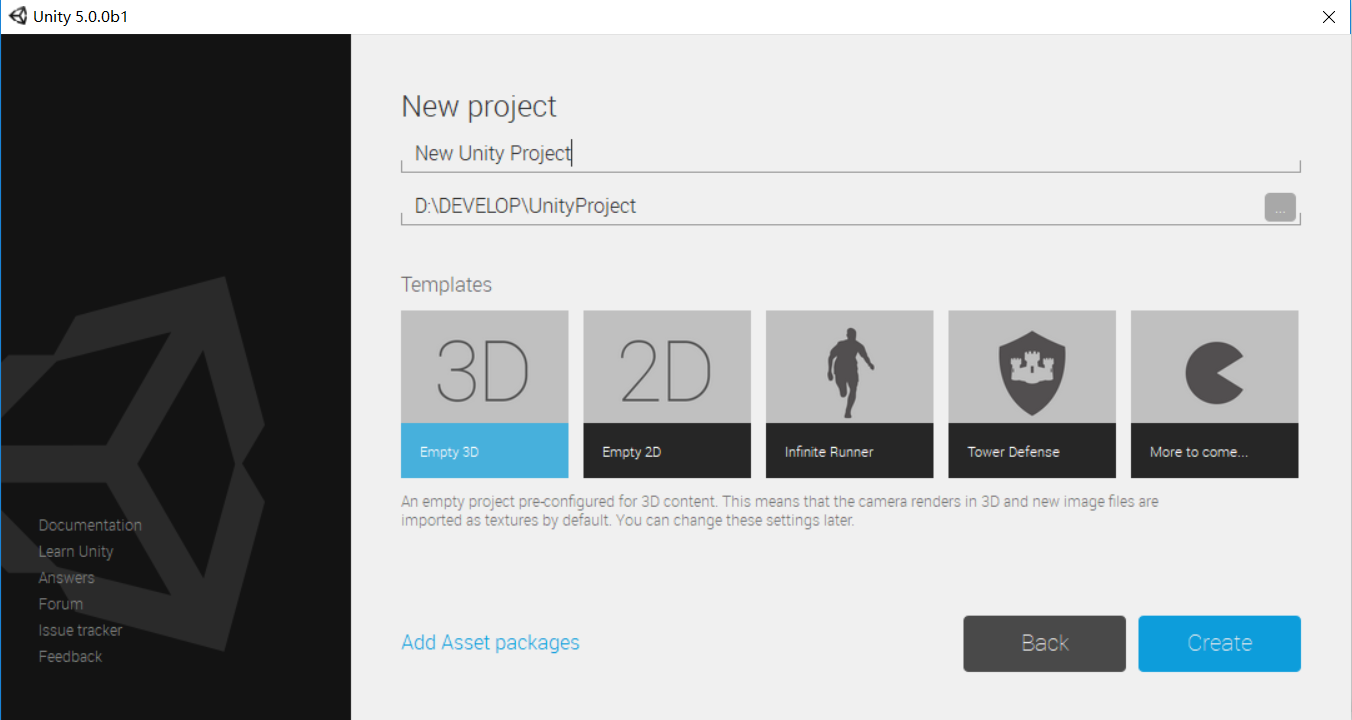Choose the Empty 2D template thumbnail

pos(667,366)
